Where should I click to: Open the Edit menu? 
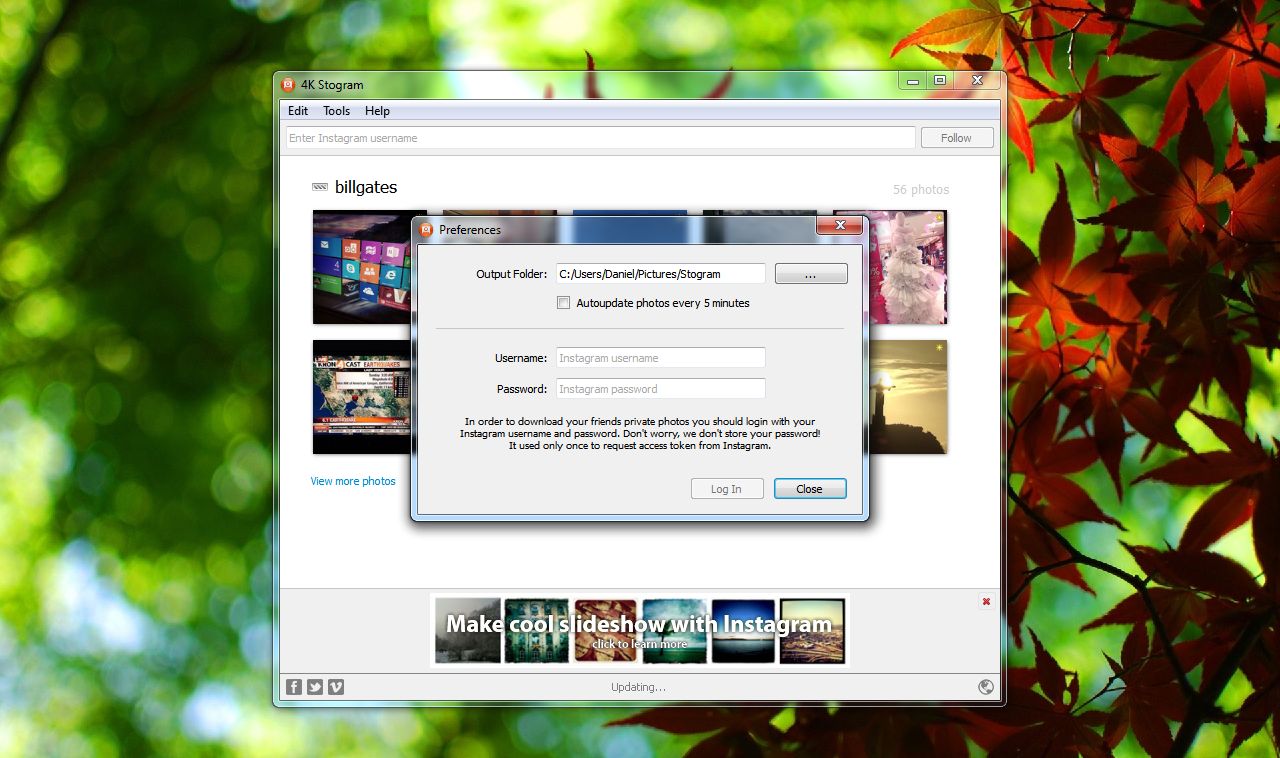pyautogui.click(x=298, y=111)
